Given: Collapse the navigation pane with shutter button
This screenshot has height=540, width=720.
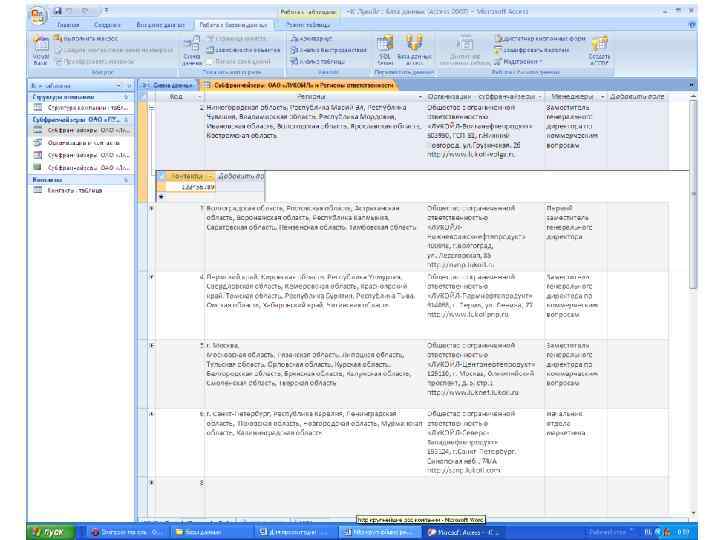Looking at the screenshot, I should tap(129, 85).
